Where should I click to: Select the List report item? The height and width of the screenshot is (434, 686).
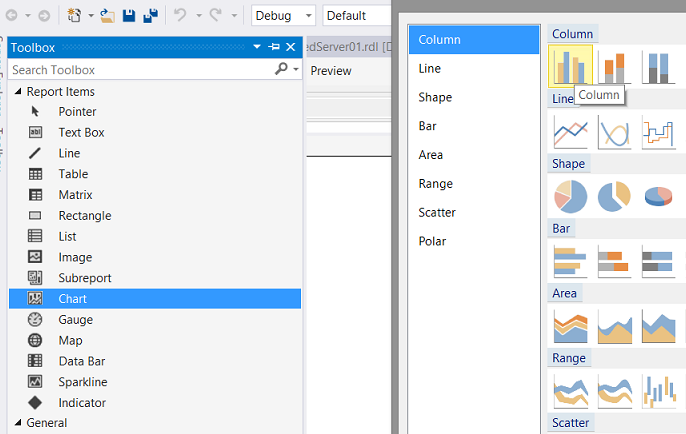point(155,236)
